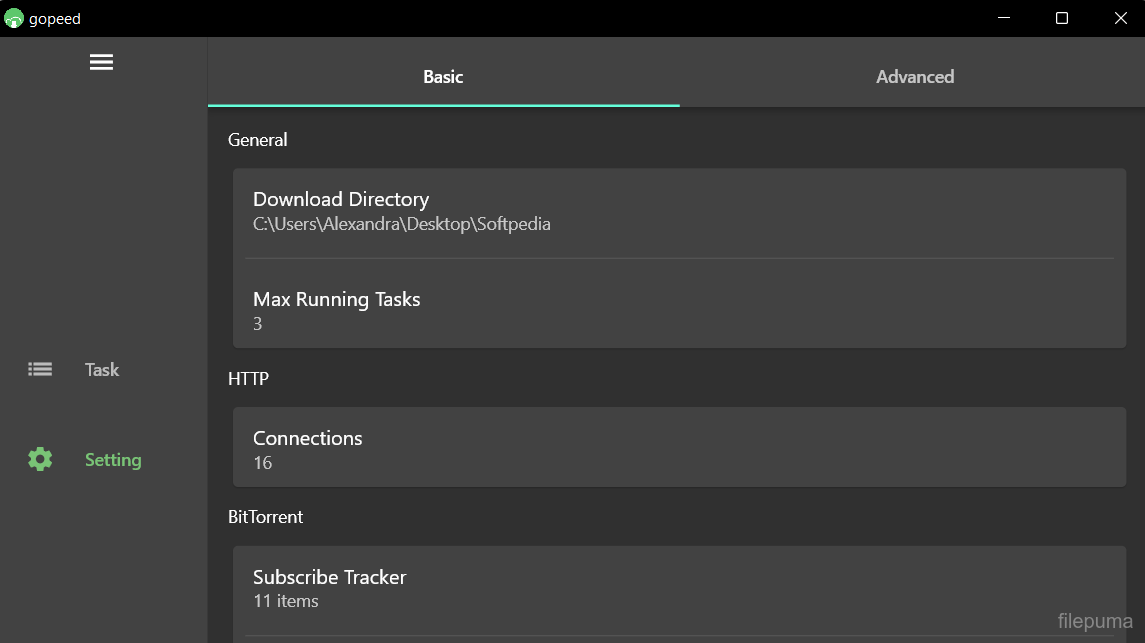Minimize the gopeed window
The image size is (1145, 643).
point(1003,18)
